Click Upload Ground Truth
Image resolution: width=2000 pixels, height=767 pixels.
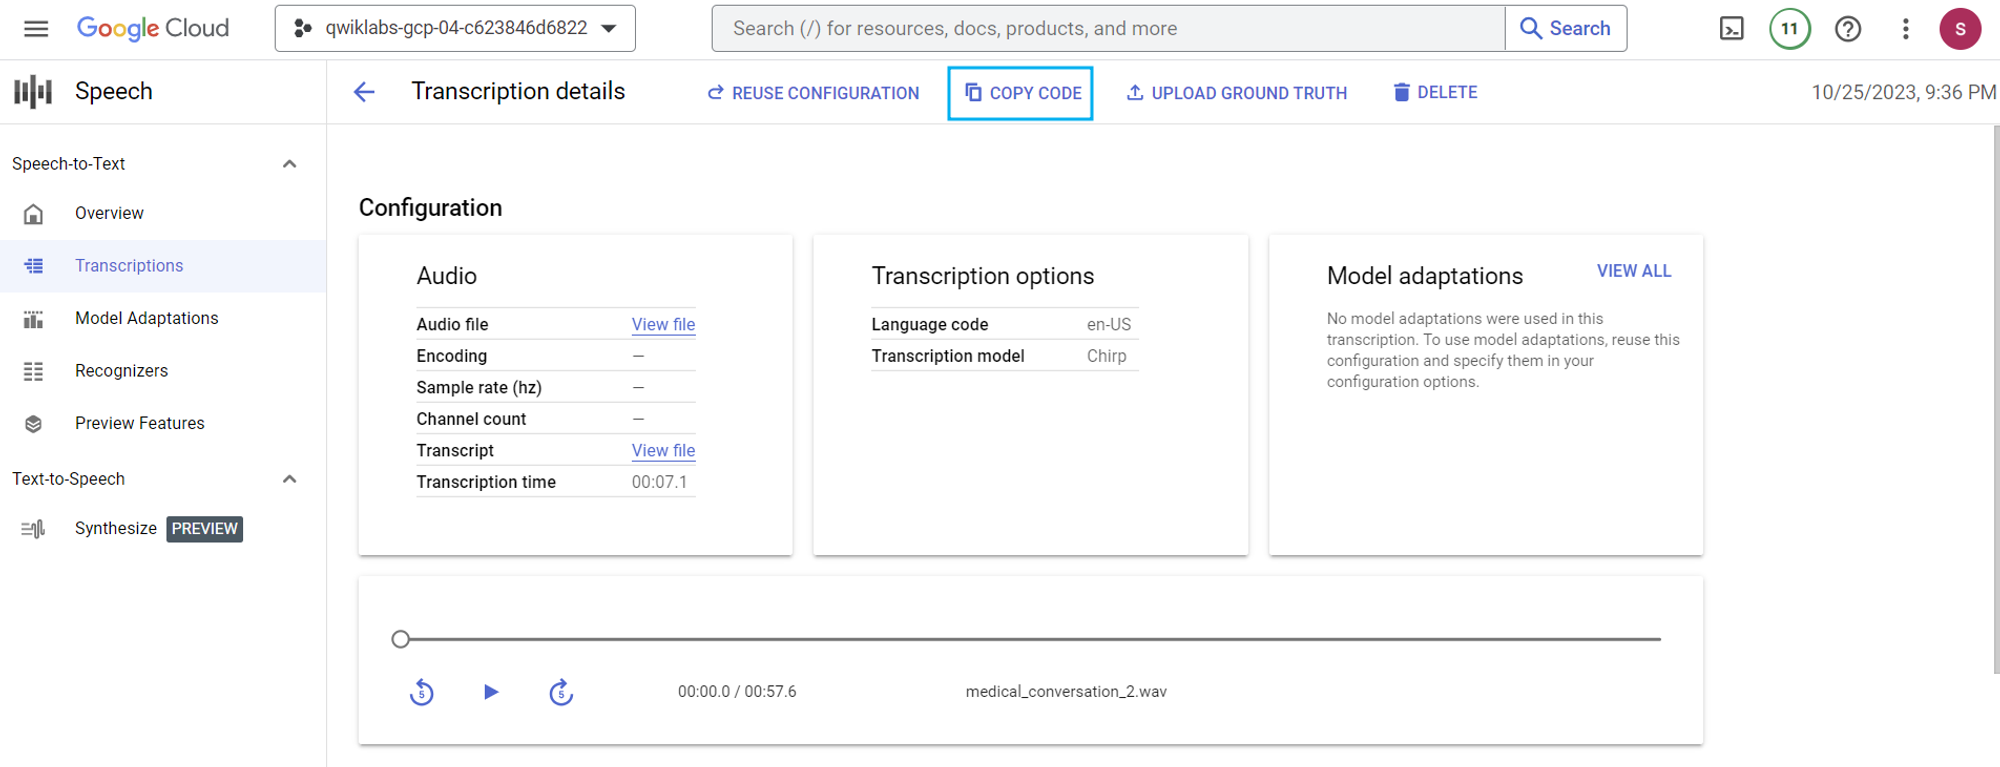pos(1237,92)
